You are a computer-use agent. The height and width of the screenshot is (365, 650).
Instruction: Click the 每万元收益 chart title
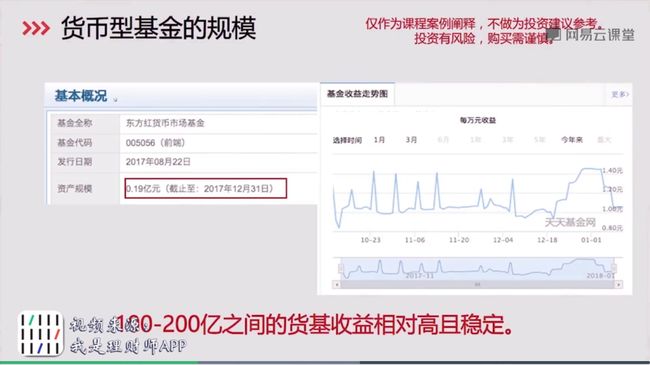click(x=478, y=120)
